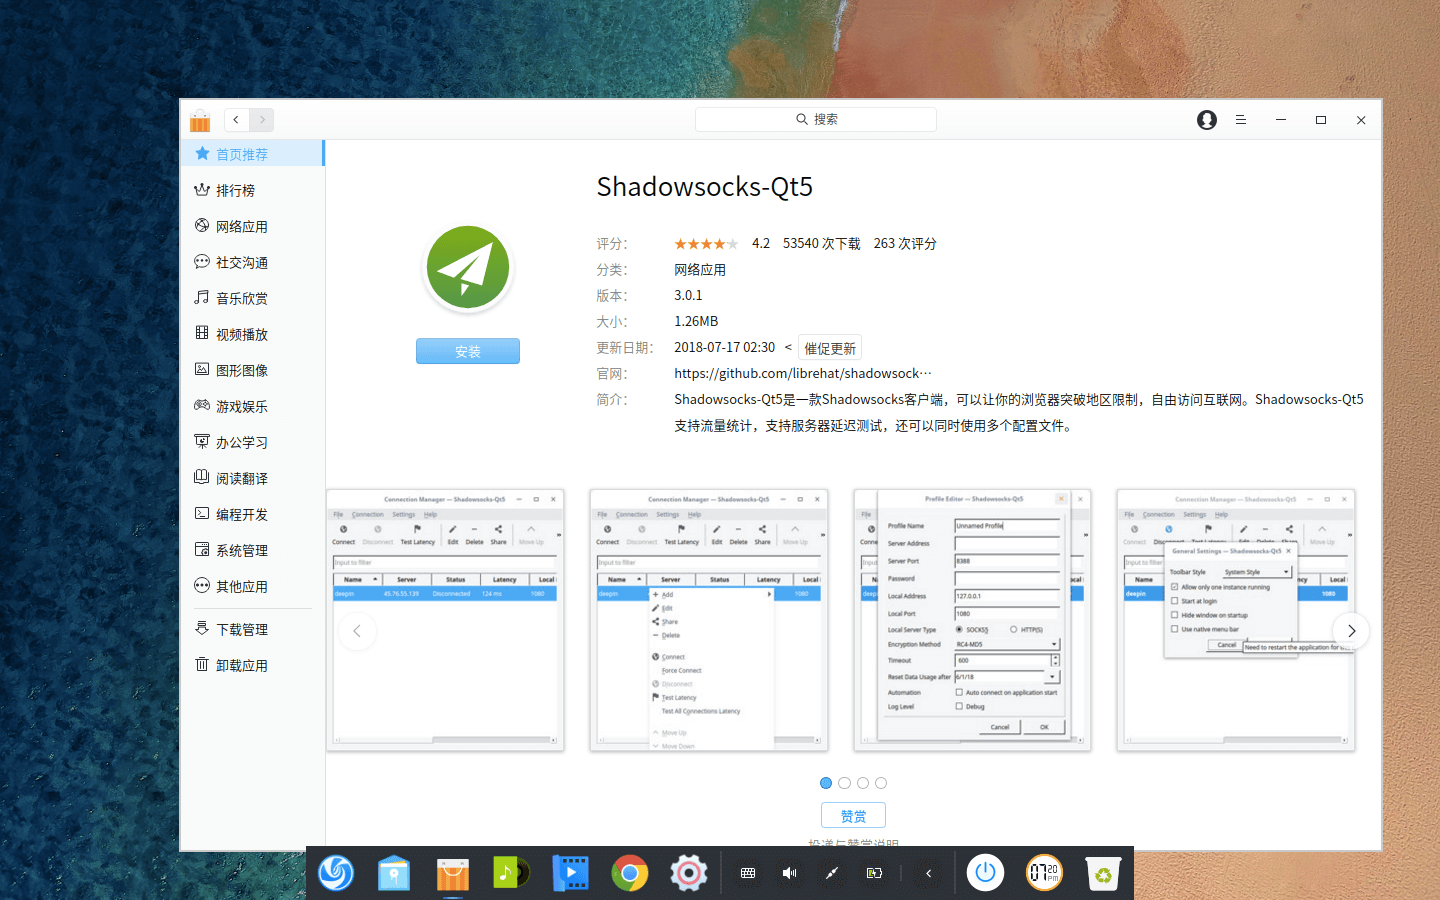The width and height of the screenshot is (1440, 900).
Task: Open second screenshot with context menu
Action: [x=709, y=620]
